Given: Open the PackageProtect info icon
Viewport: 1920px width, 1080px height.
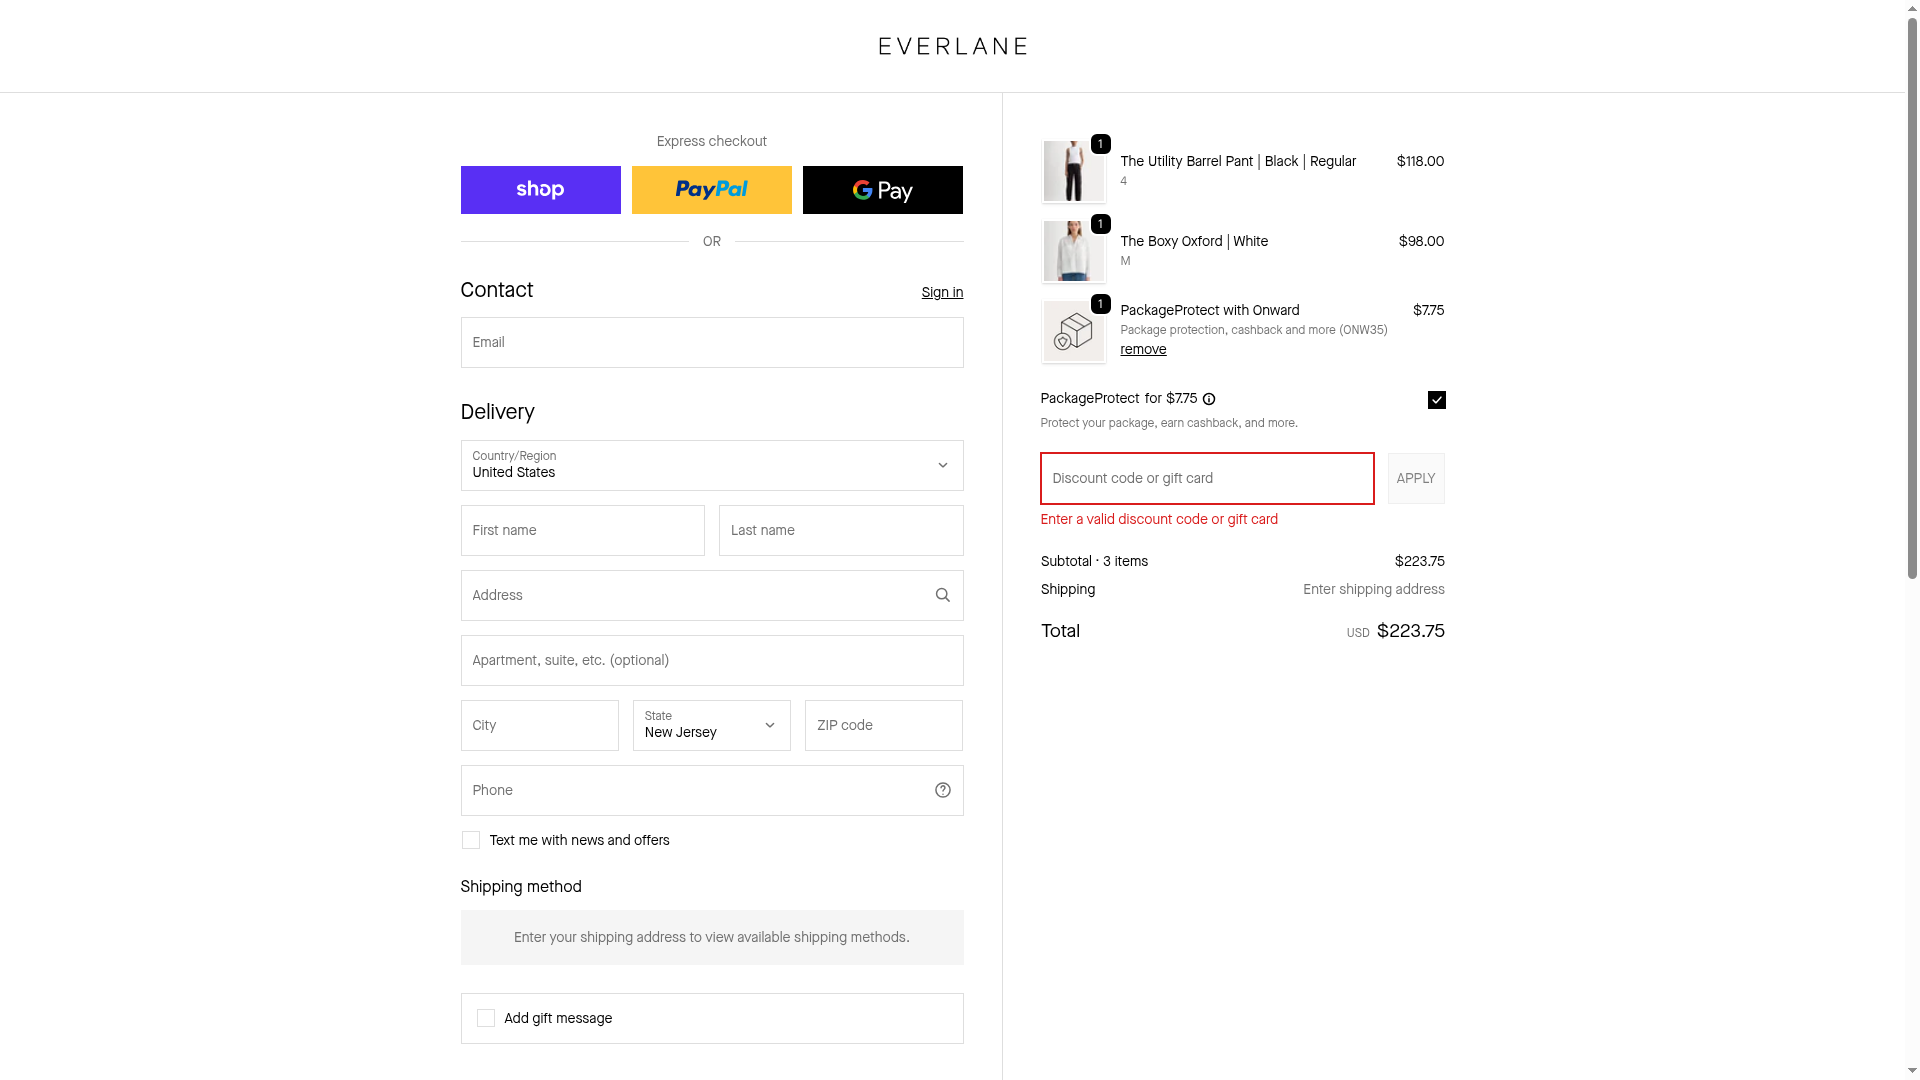Looking at the screenshot, I should point(1209,399).
